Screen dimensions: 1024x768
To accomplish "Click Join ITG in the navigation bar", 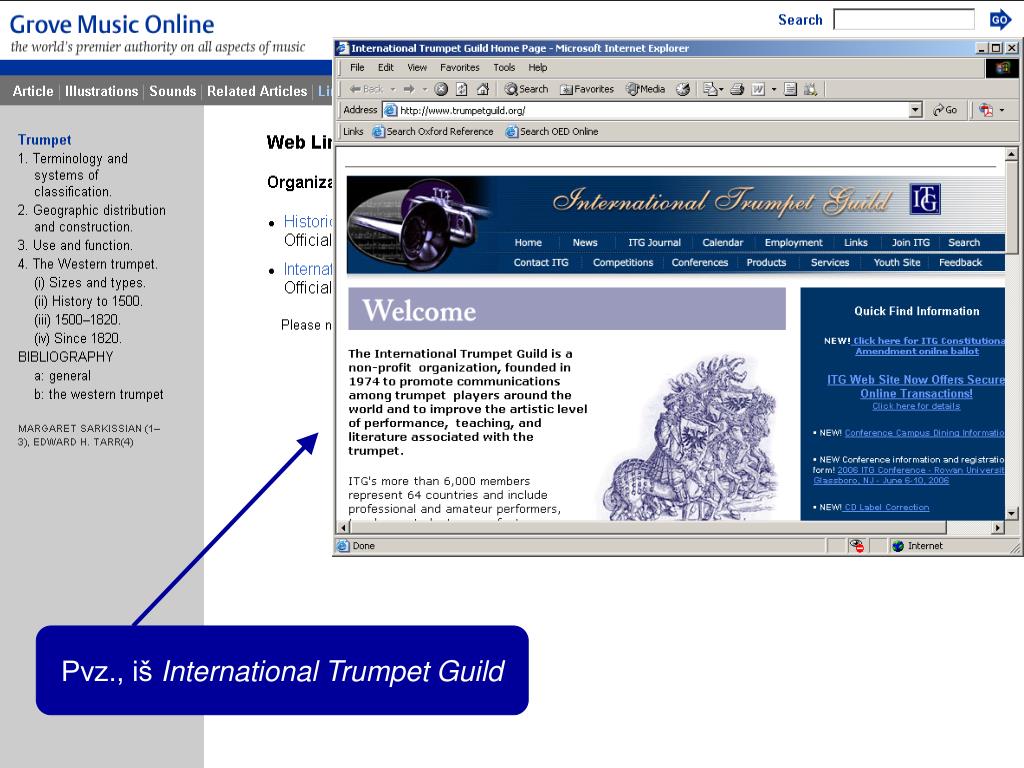I will point(910,242).
